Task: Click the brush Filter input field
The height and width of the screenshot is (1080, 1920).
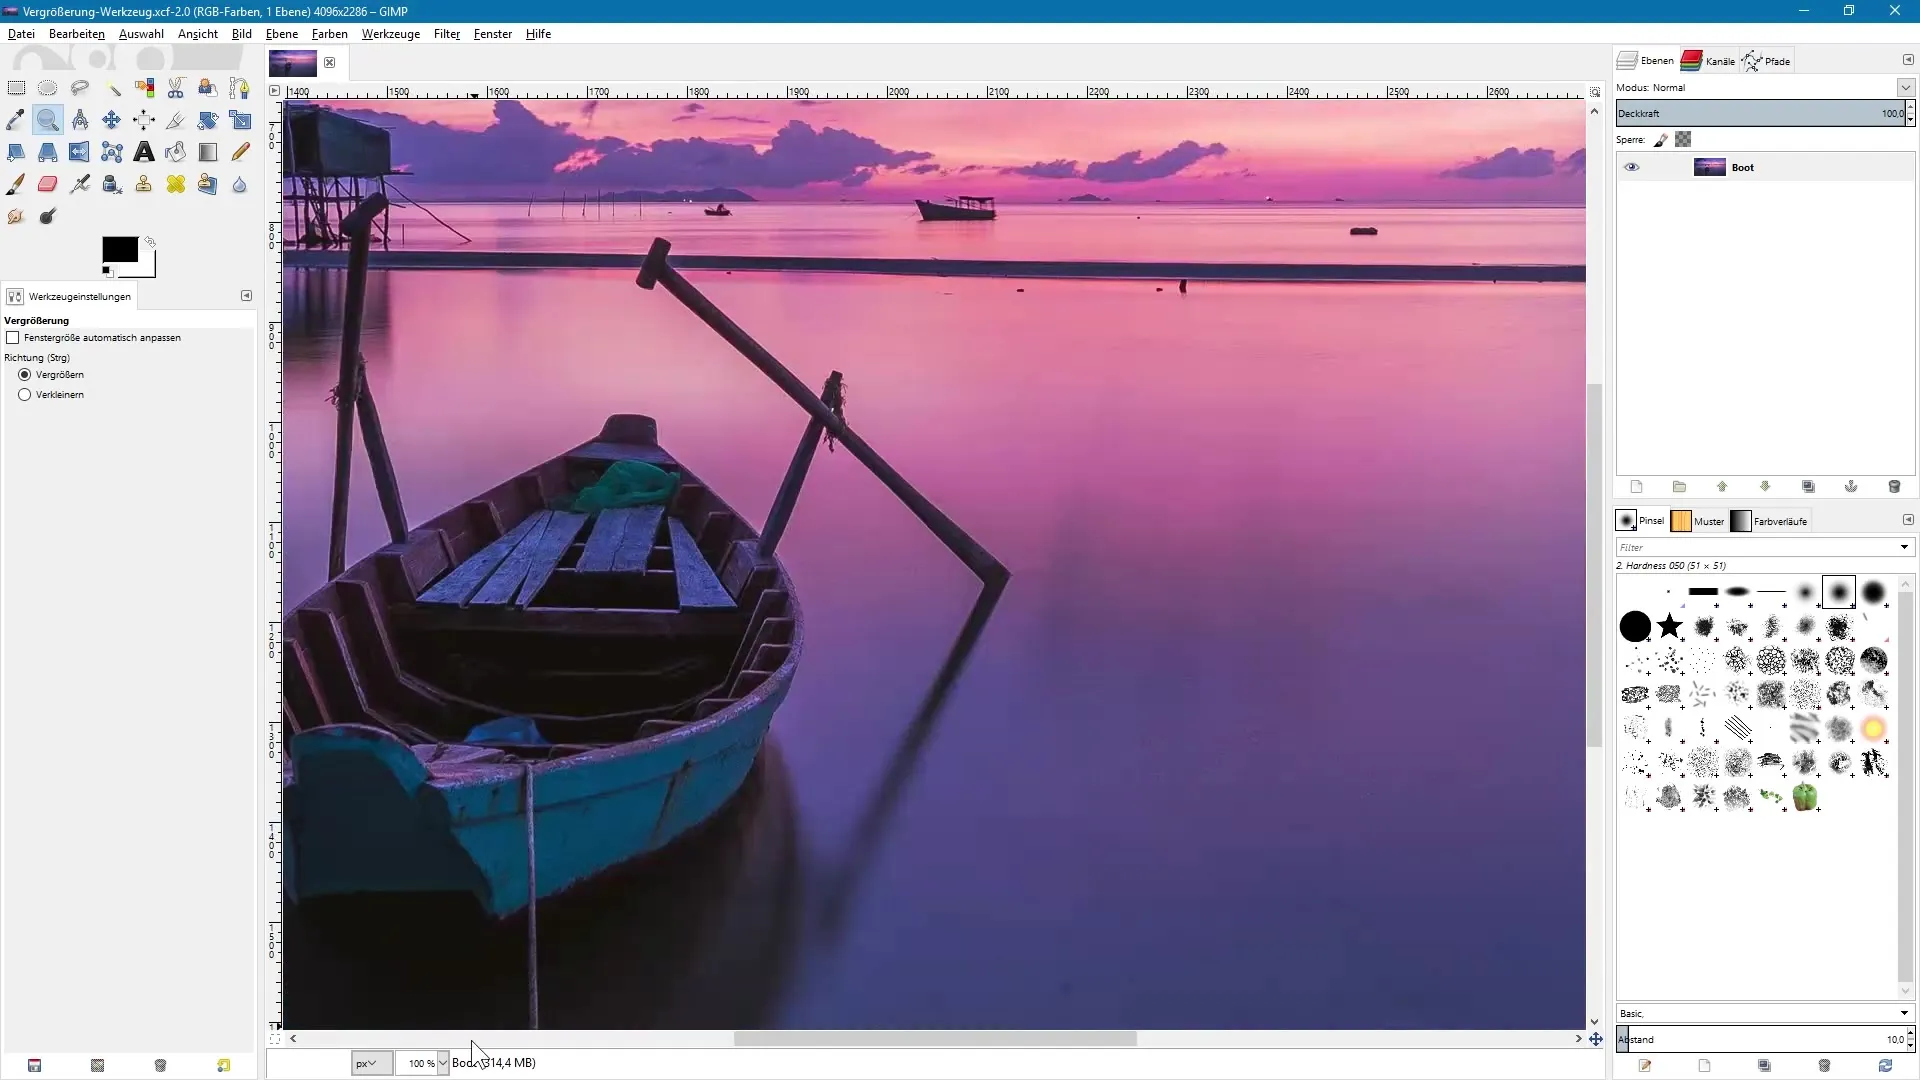Action: pos(1755,547)
